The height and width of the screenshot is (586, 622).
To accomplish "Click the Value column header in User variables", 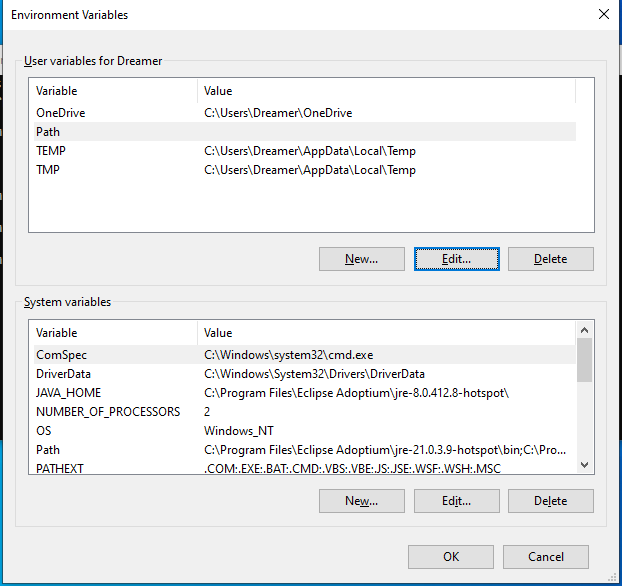I will tap(386, 91).
